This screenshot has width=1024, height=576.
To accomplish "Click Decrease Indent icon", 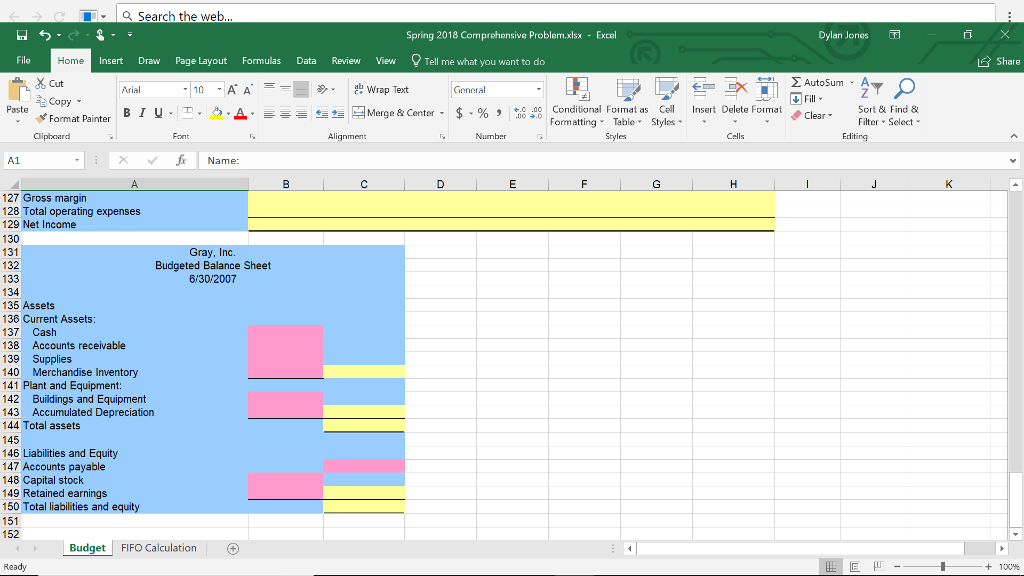I will point(322,114).
